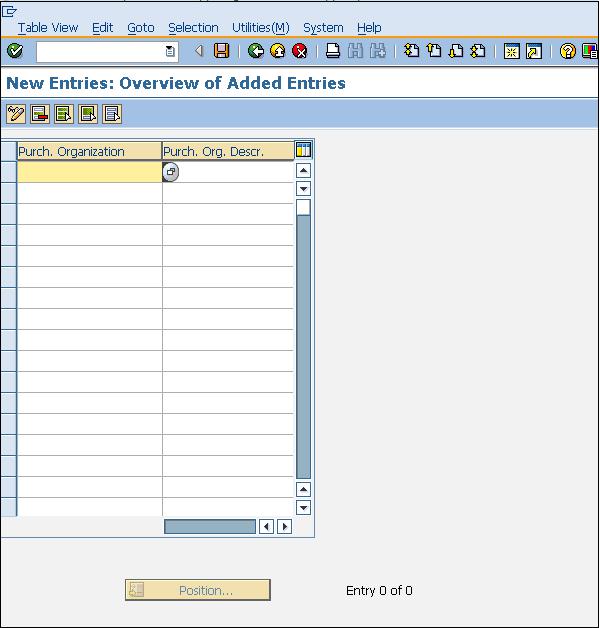Open the table configuration settings icon
This screenshot has height=628, width=600.
[303, 151]
